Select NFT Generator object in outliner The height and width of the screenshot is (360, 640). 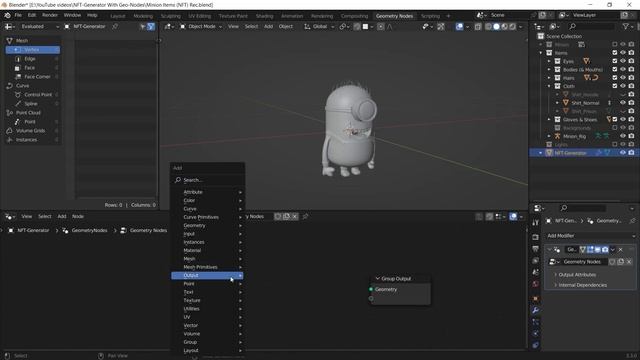(571, 153)
